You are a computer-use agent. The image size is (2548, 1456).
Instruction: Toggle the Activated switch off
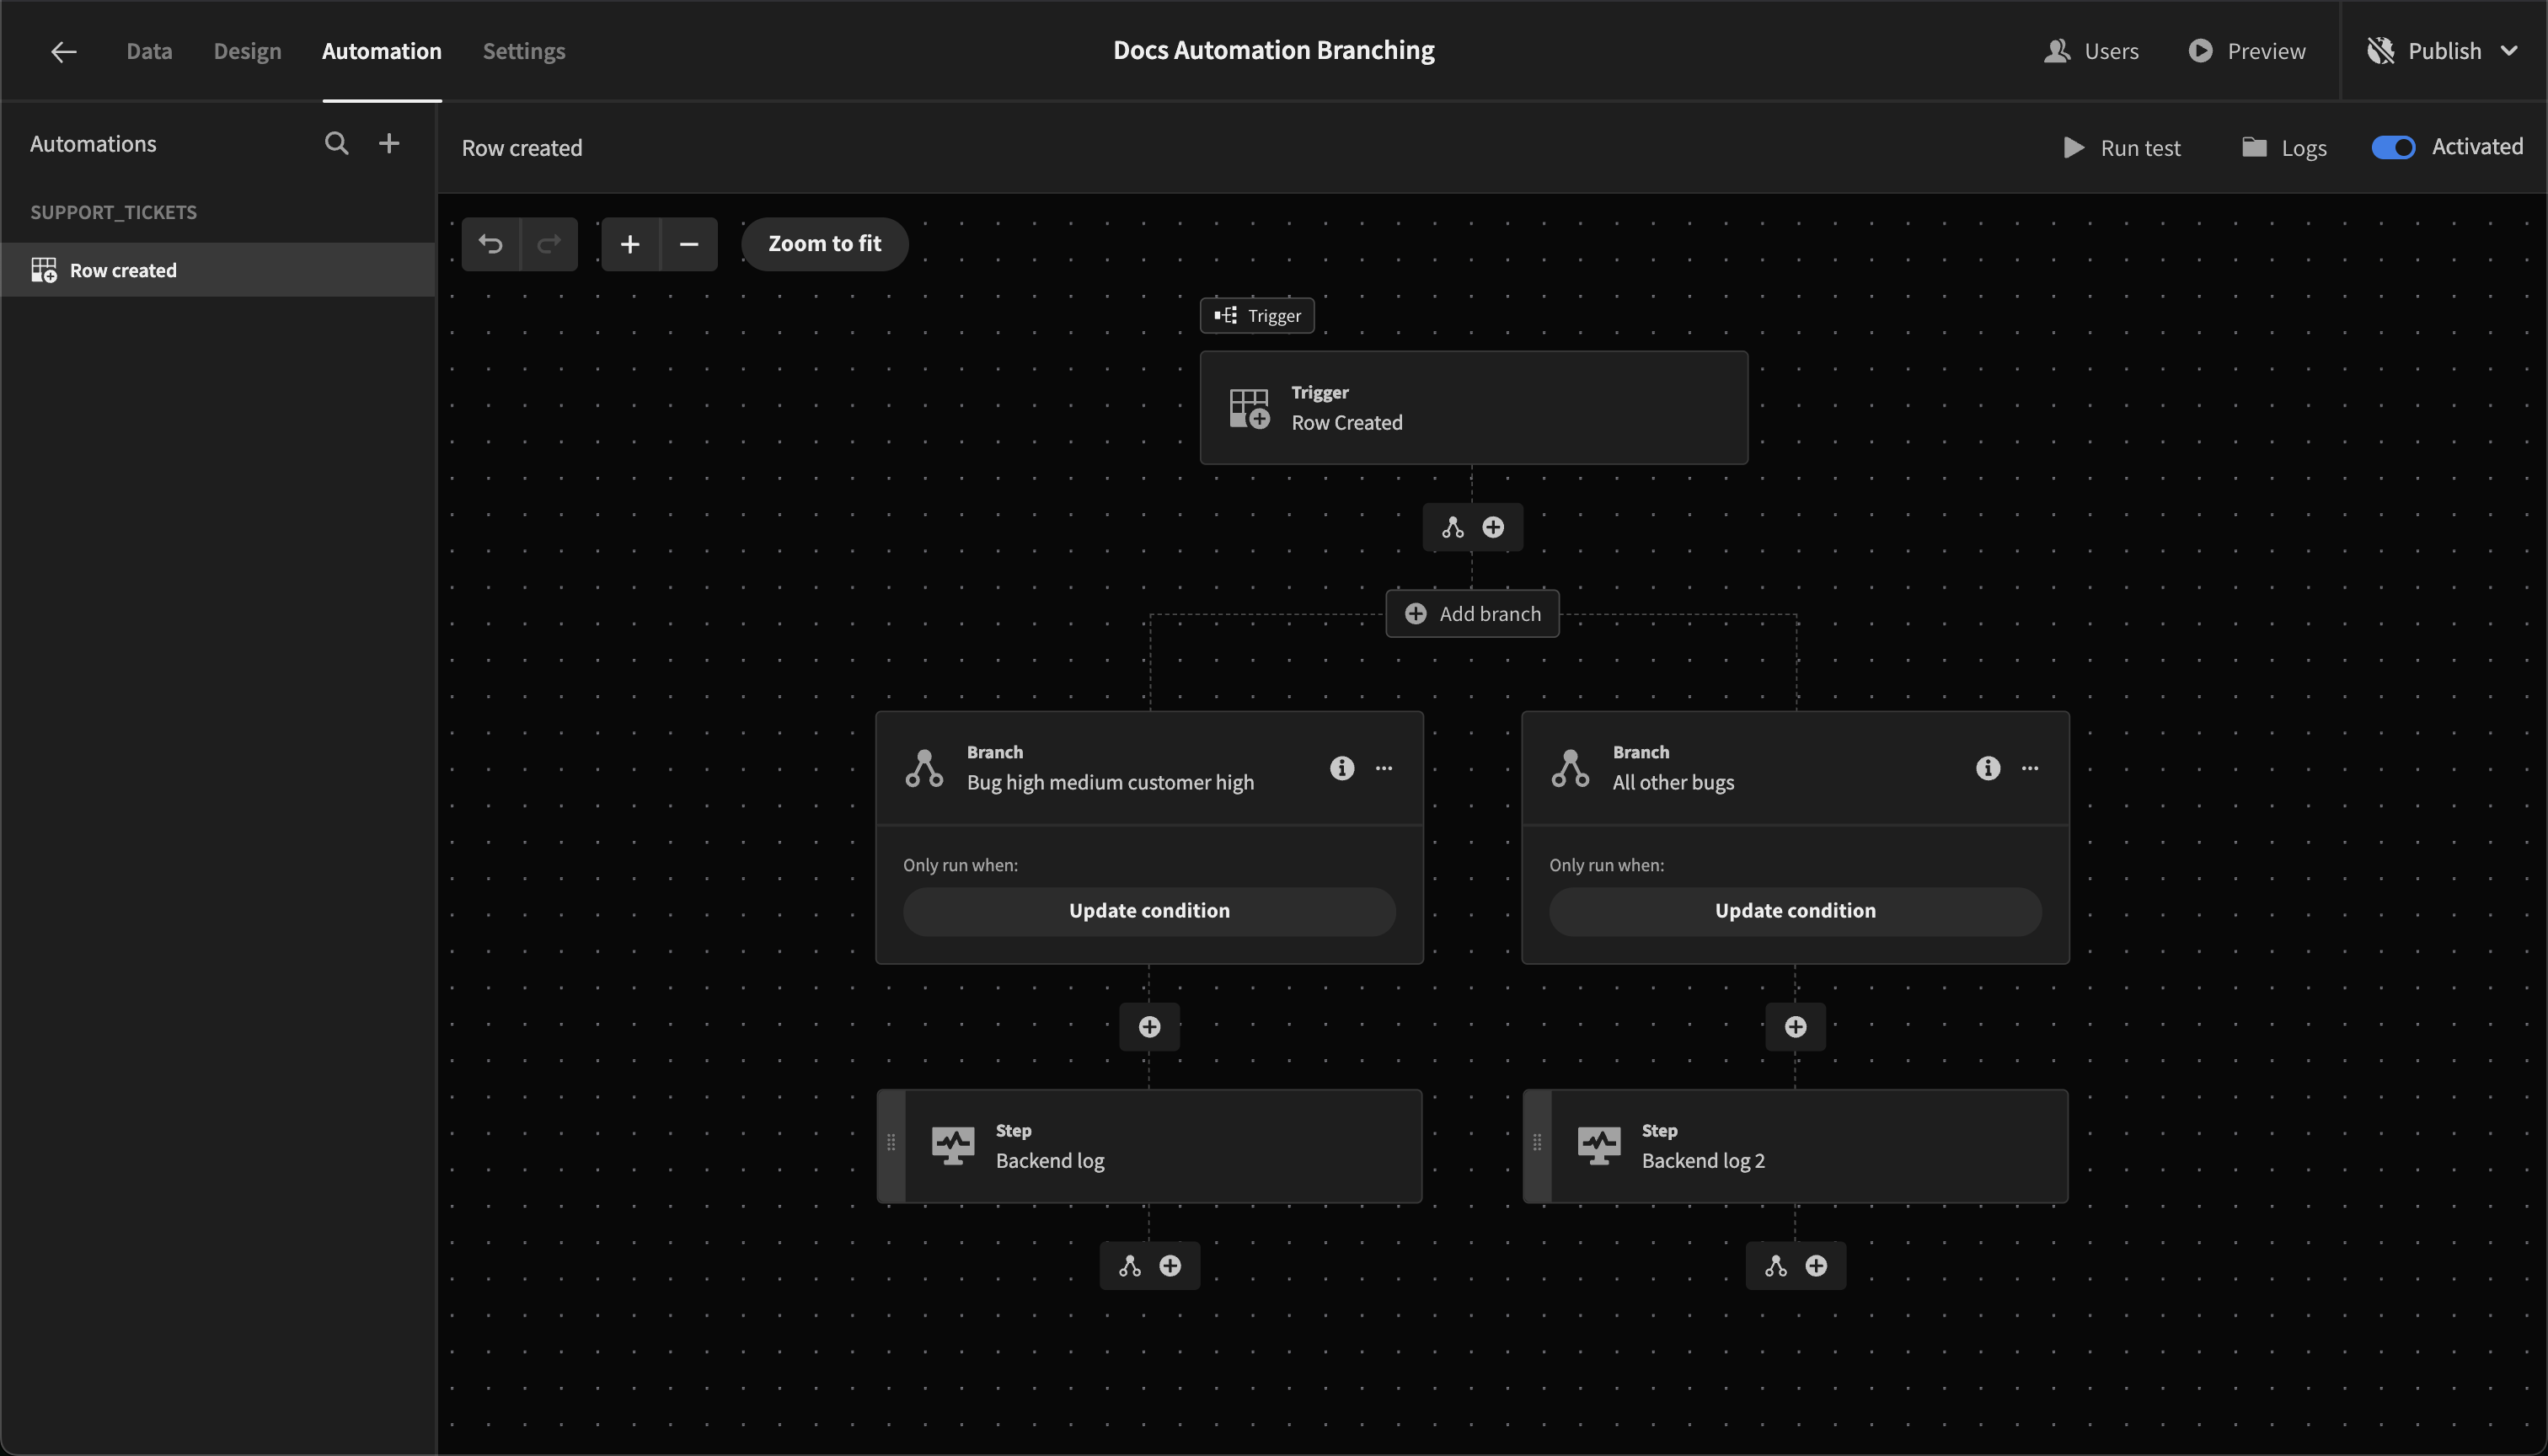pos(2393,147)
